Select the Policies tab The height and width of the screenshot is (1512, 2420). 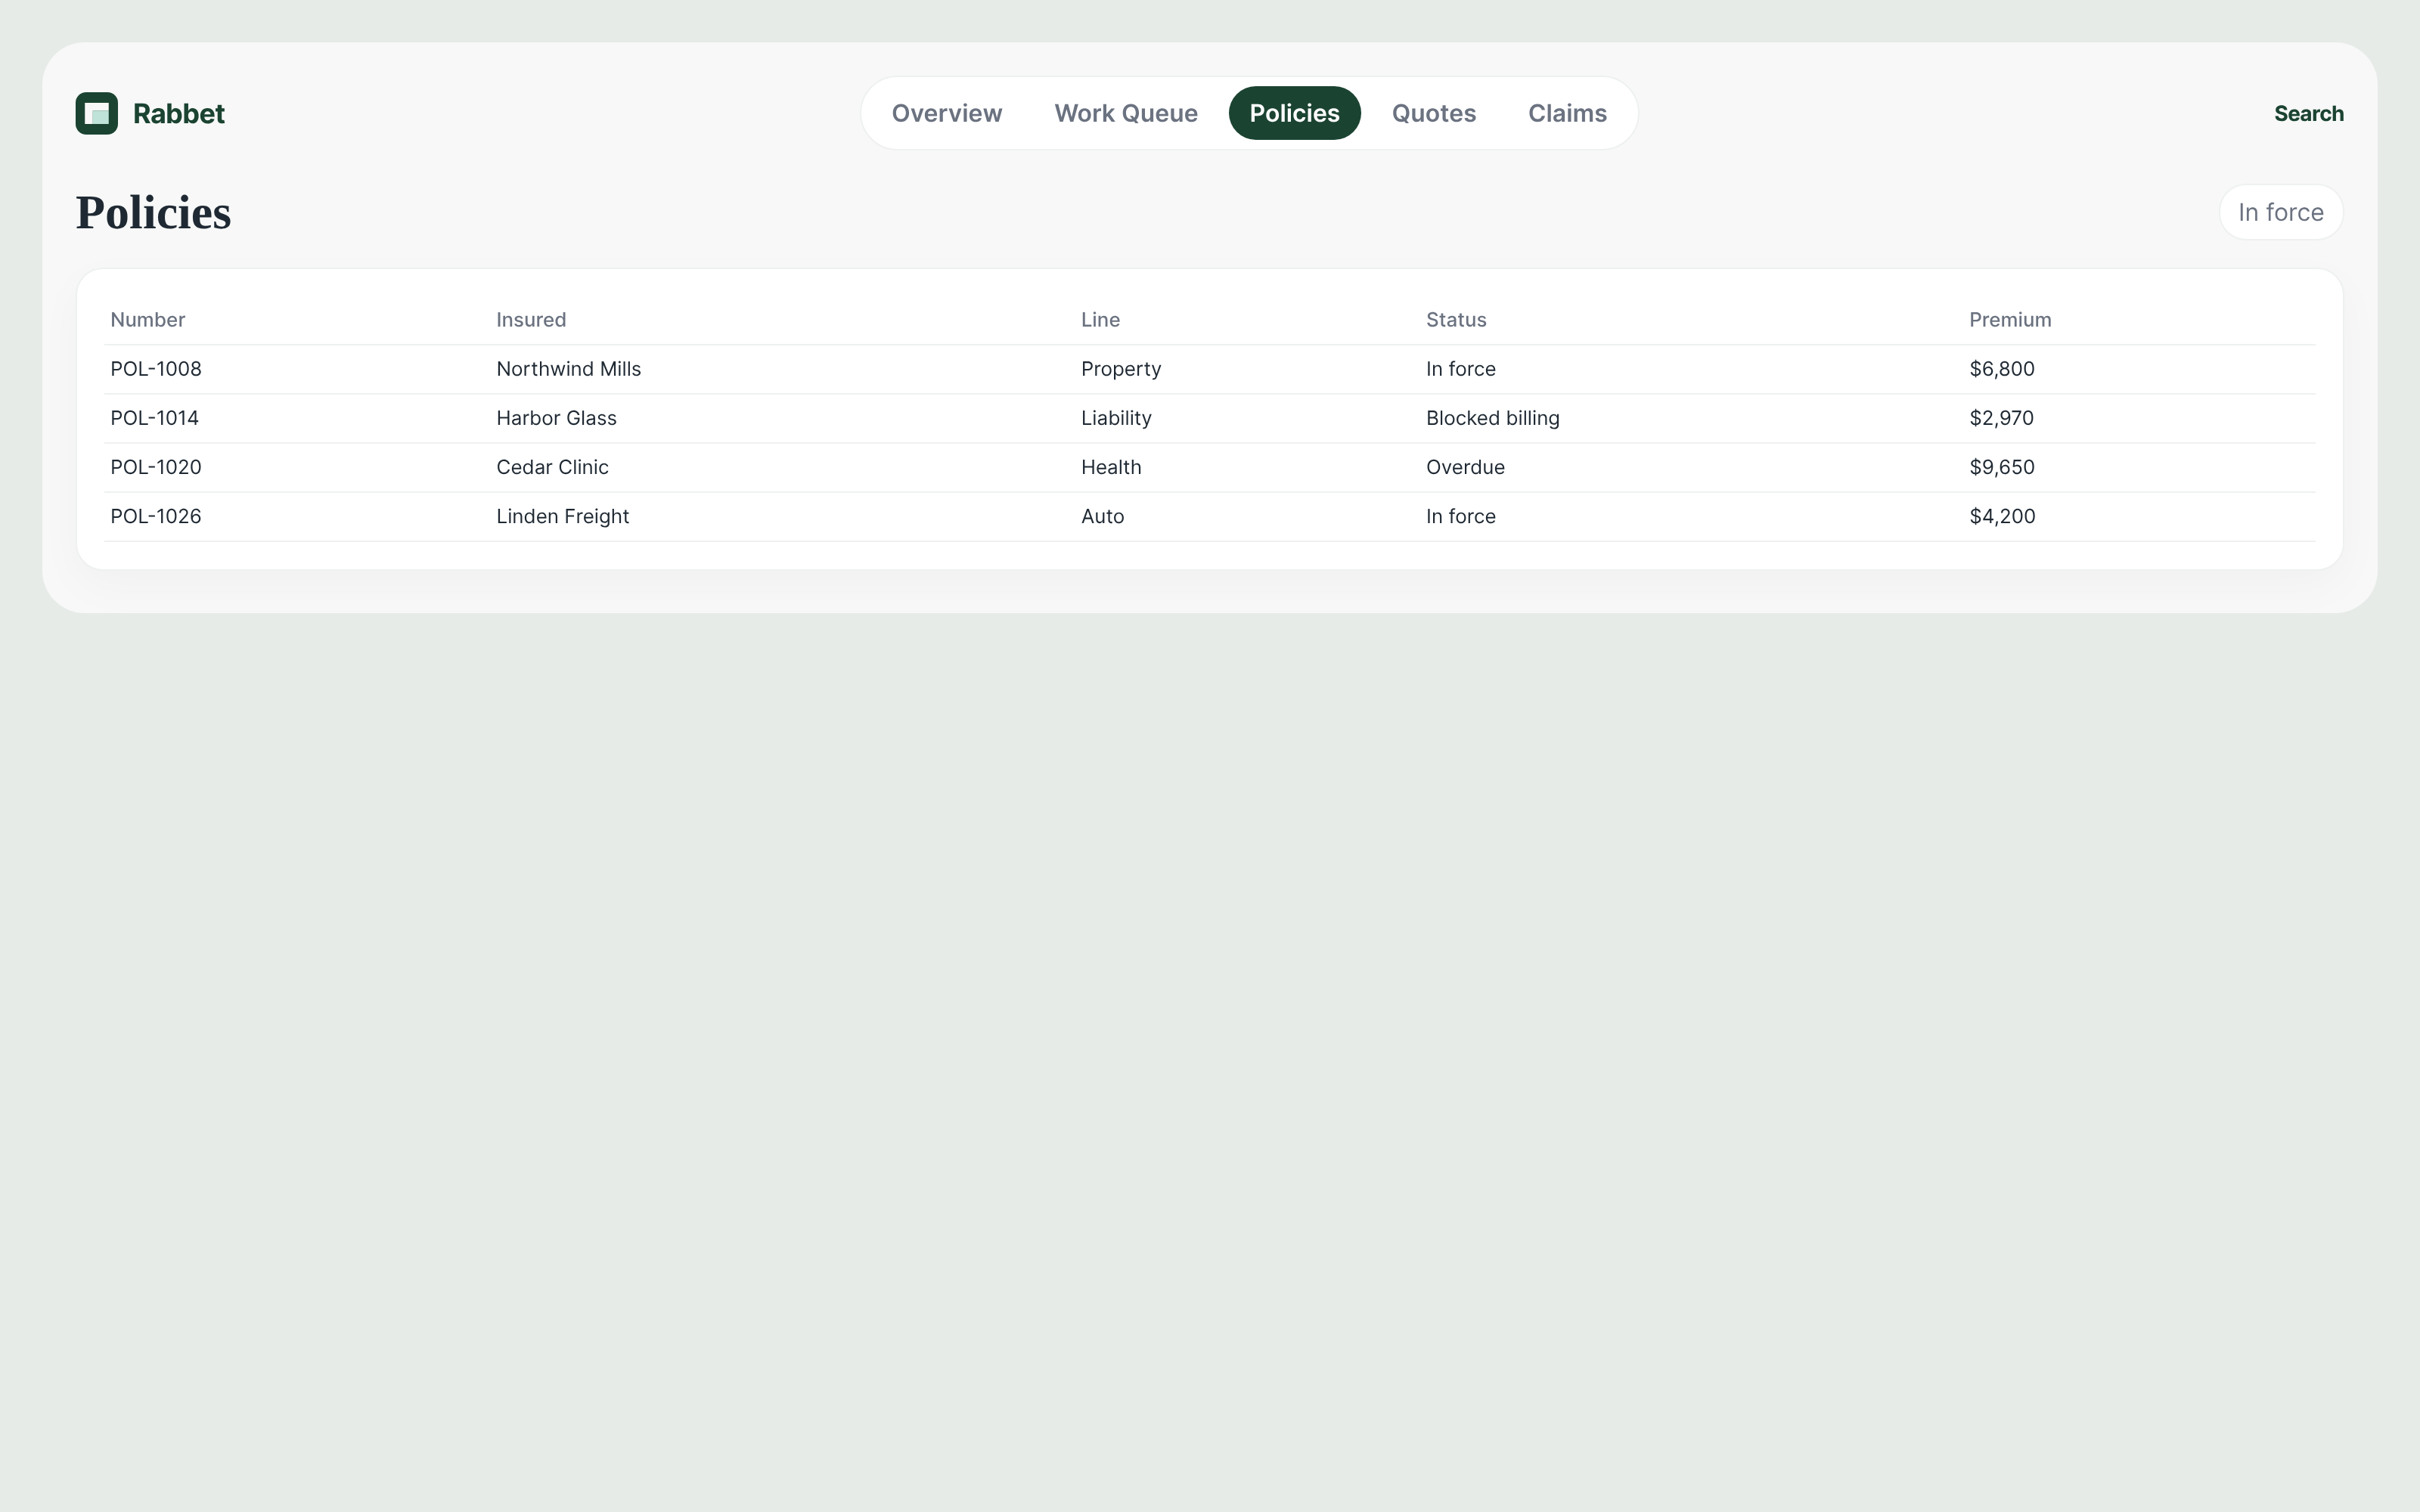coord(1294,113)
